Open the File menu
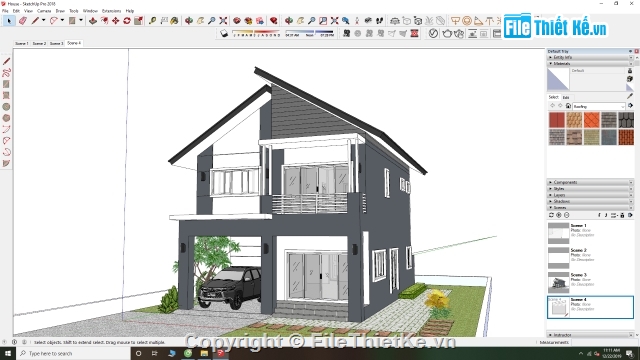This screenshot has height=360, width=640. [x=5, y=11]
